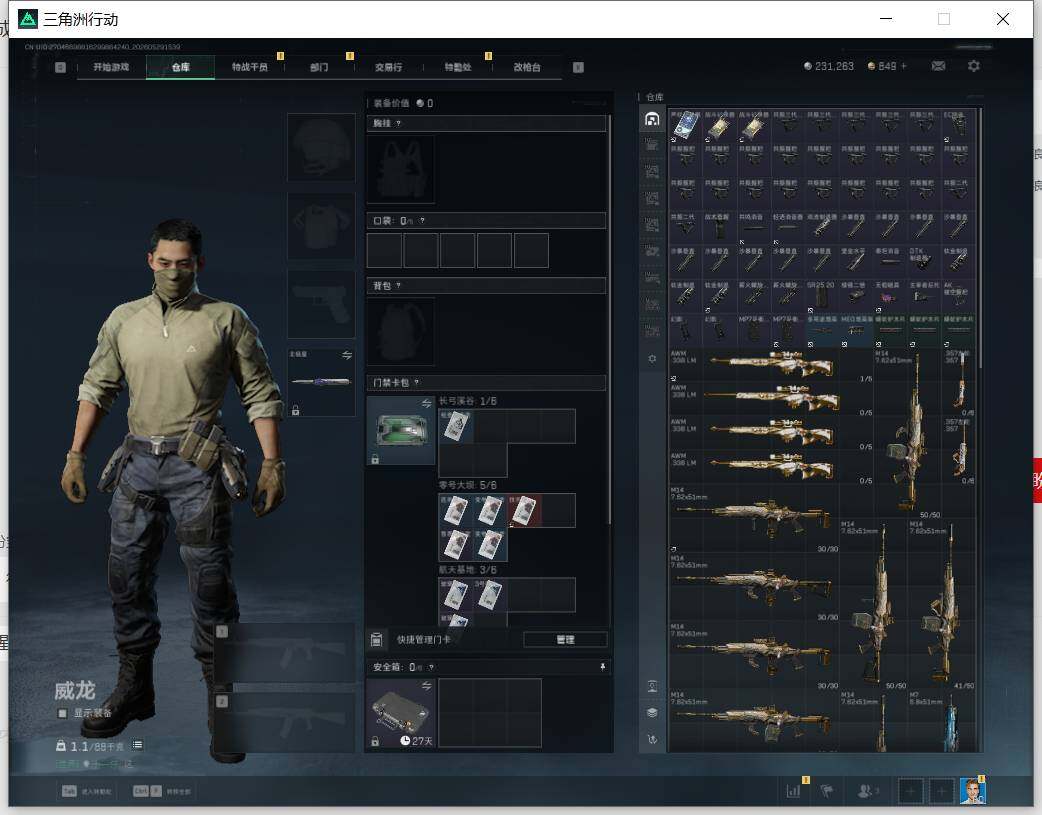Open the 部门 tab
The height and width of the screenshot is (815, 1042).
(319, 67)
